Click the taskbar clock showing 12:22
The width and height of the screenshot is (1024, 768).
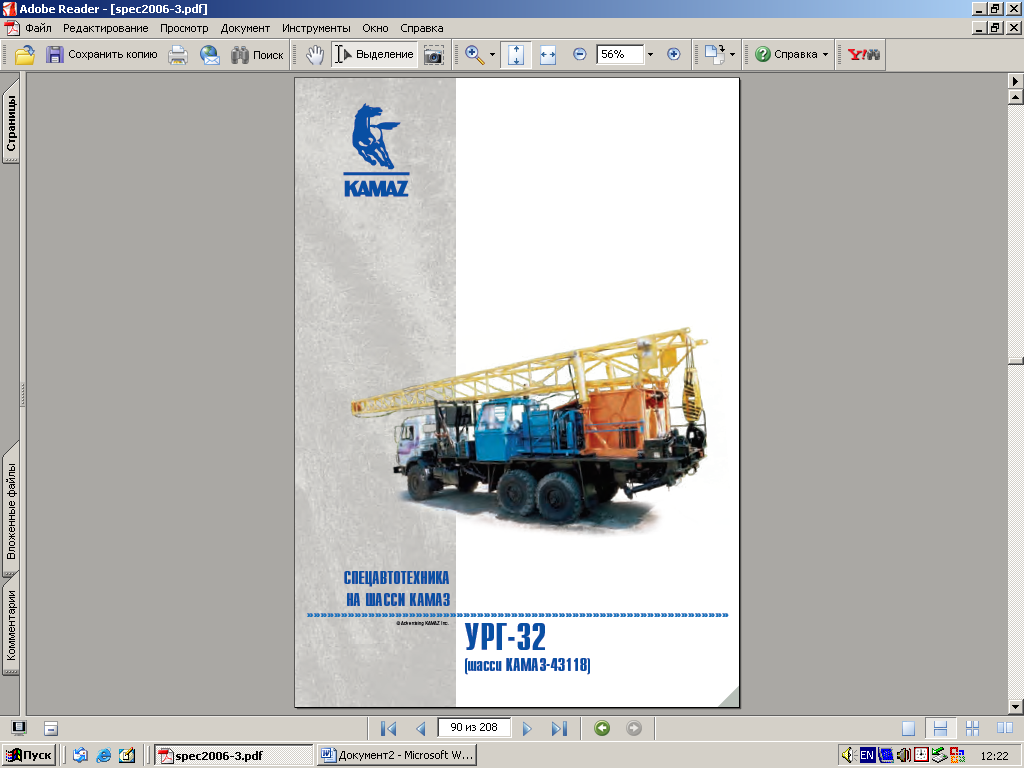(x=995, y=756)
